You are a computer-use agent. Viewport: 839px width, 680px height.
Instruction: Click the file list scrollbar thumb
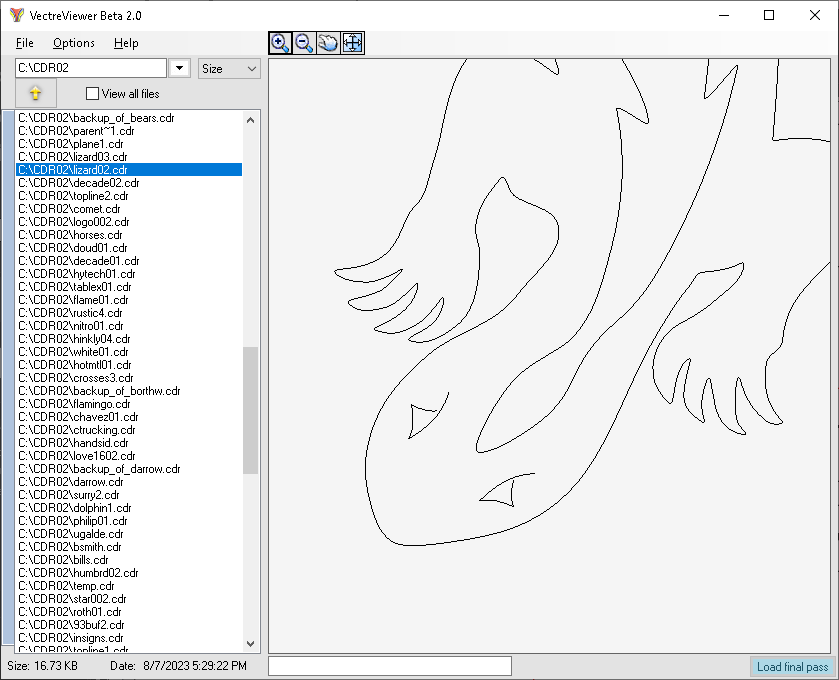pos(250,410)
